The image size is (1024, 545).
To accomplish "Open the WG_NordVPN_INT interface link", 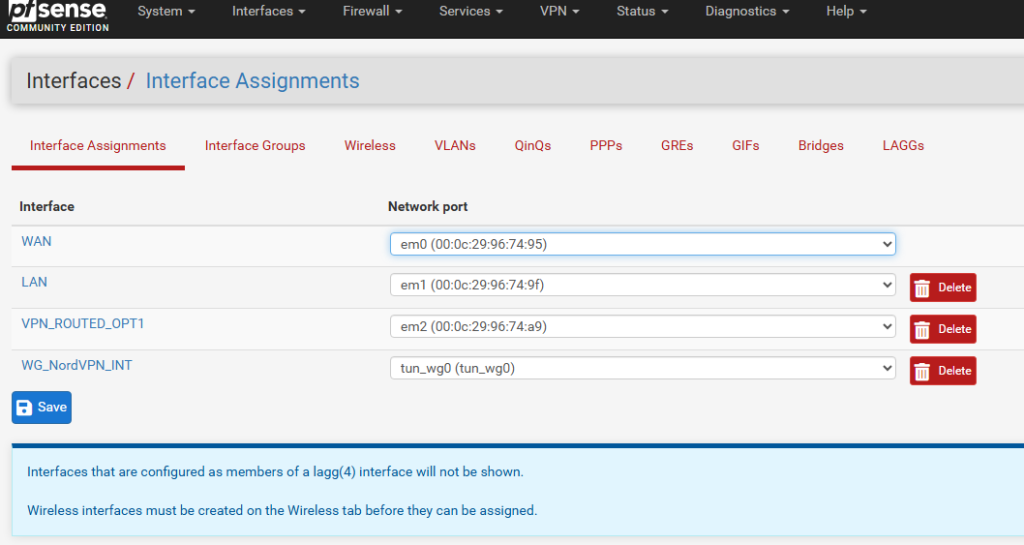I will [x=76, y=366].
